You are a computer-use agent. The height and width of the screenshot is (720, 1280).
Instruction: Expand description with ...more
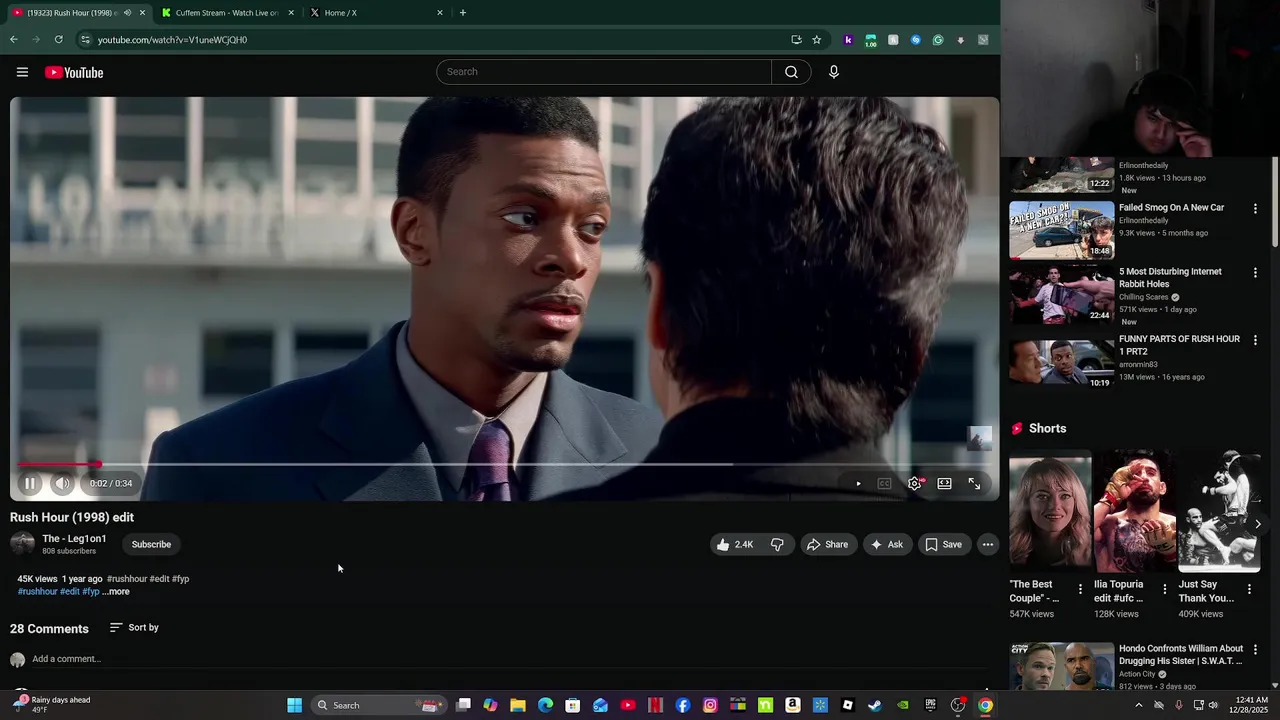pos(116,592)
